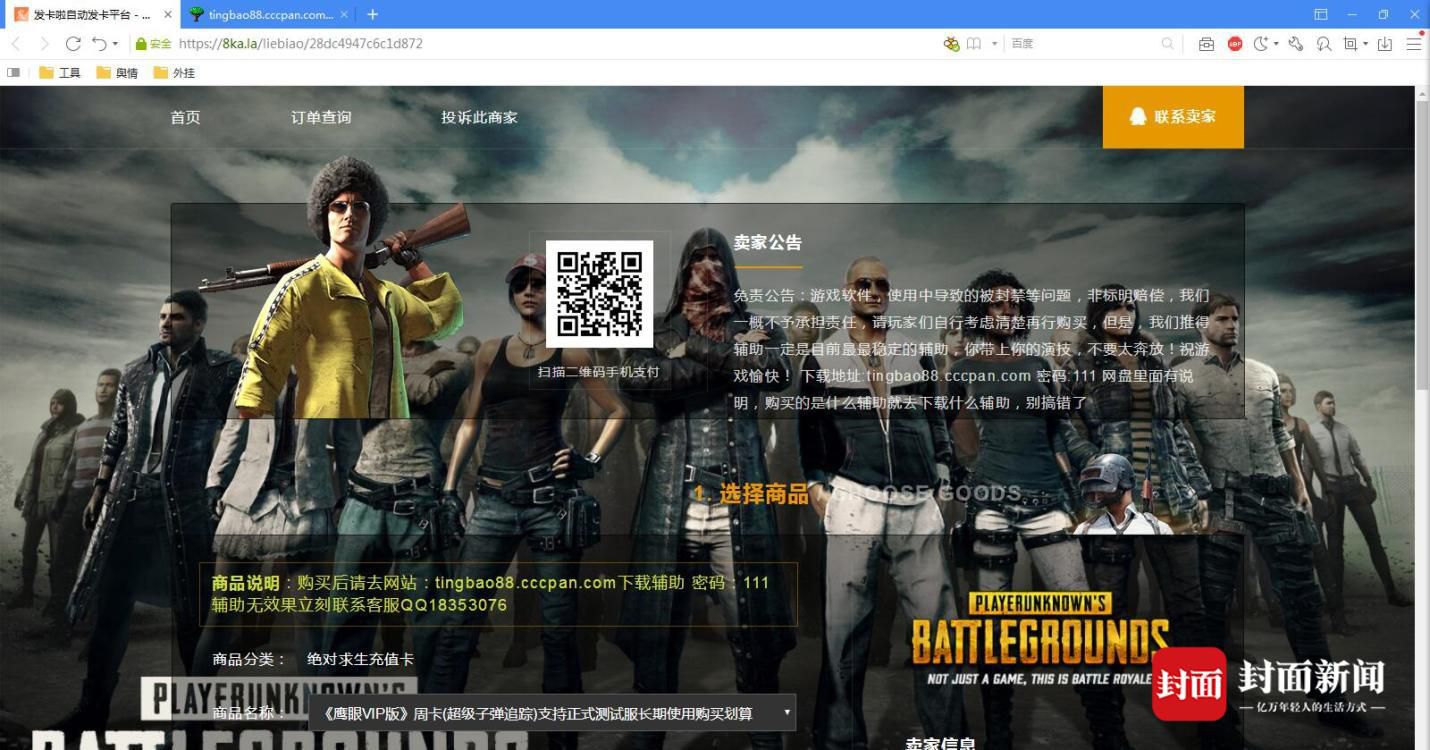Viewport: 1430px width, 750px height.
Task: Toggle night mode moon icon
Action: (x=1261, y=44)
